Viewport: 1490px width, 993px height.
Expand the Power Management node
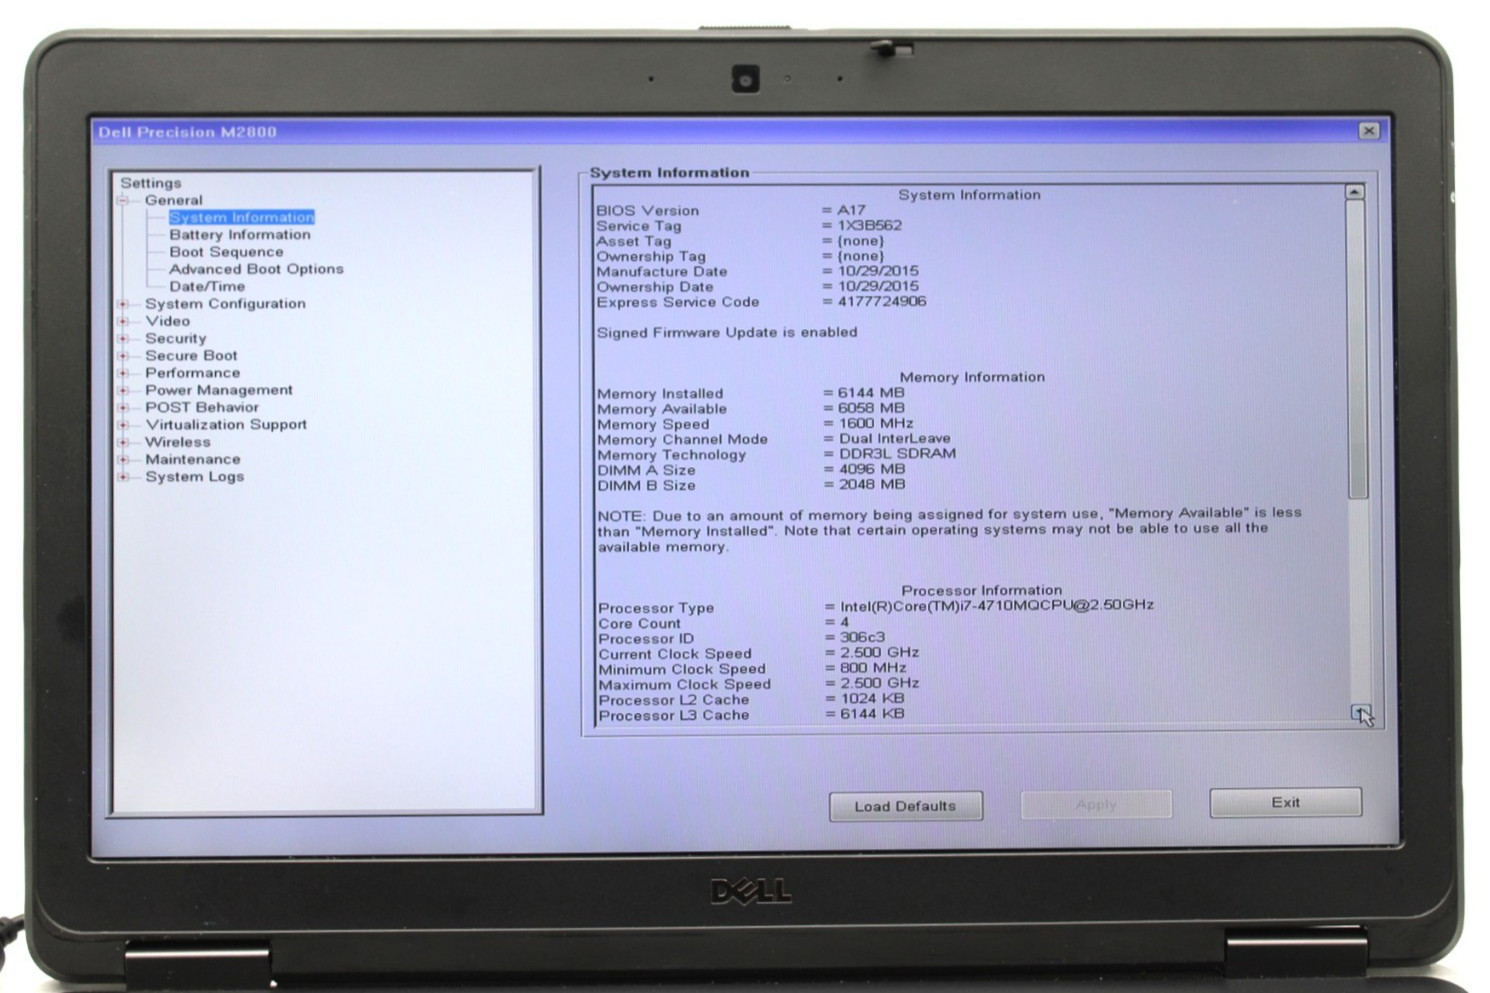124,390
